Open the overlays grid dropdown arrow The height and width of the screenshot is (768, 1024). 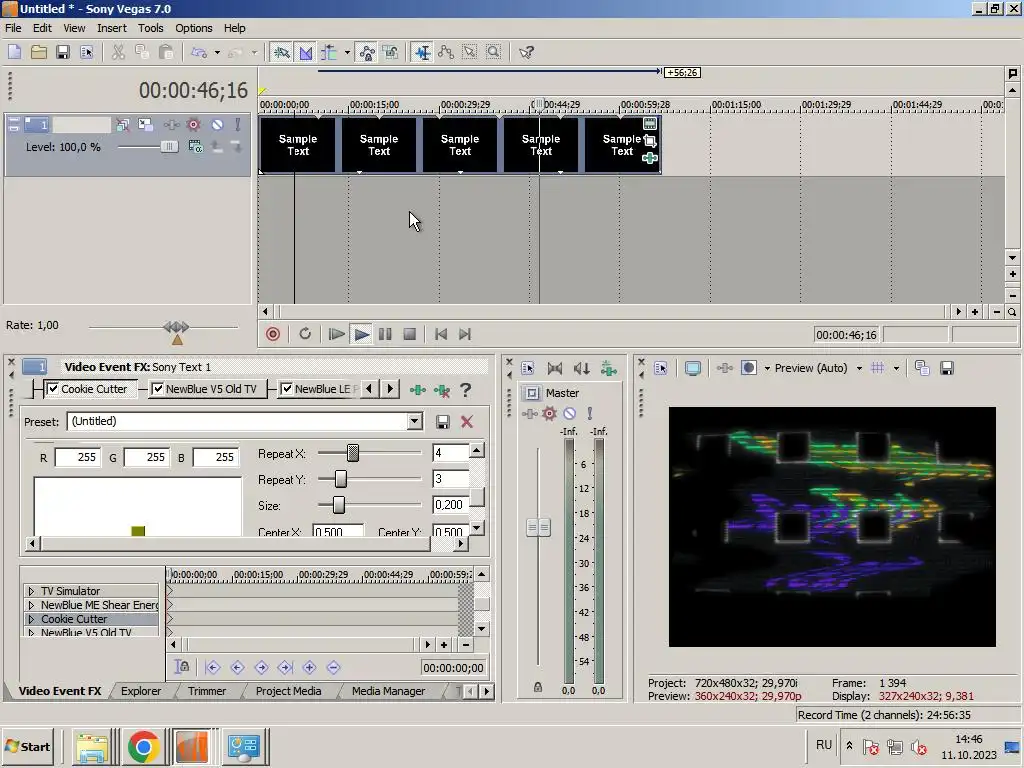(896, 368)
